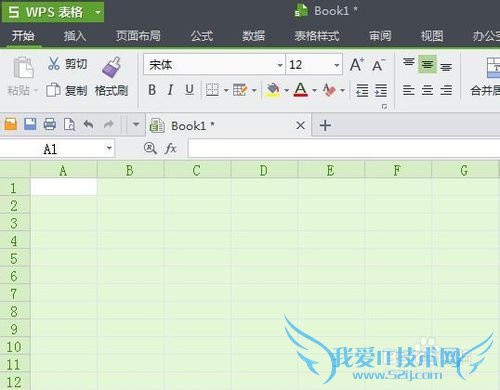Align text to top
Screen dimensions: 500x390
tap(409, 63)
